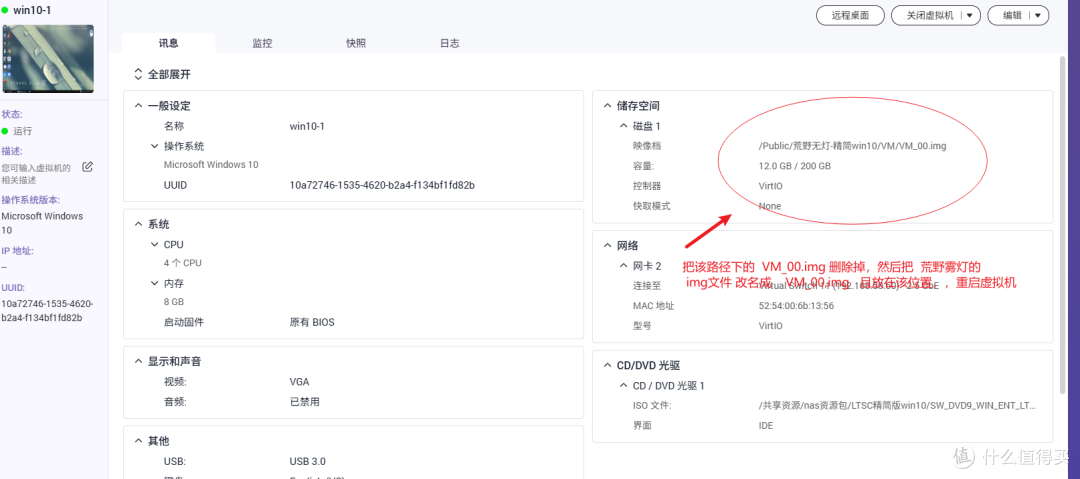The image size is (1080, 479).
Task: Expand the 内存 row
Action: click(154, 283)
